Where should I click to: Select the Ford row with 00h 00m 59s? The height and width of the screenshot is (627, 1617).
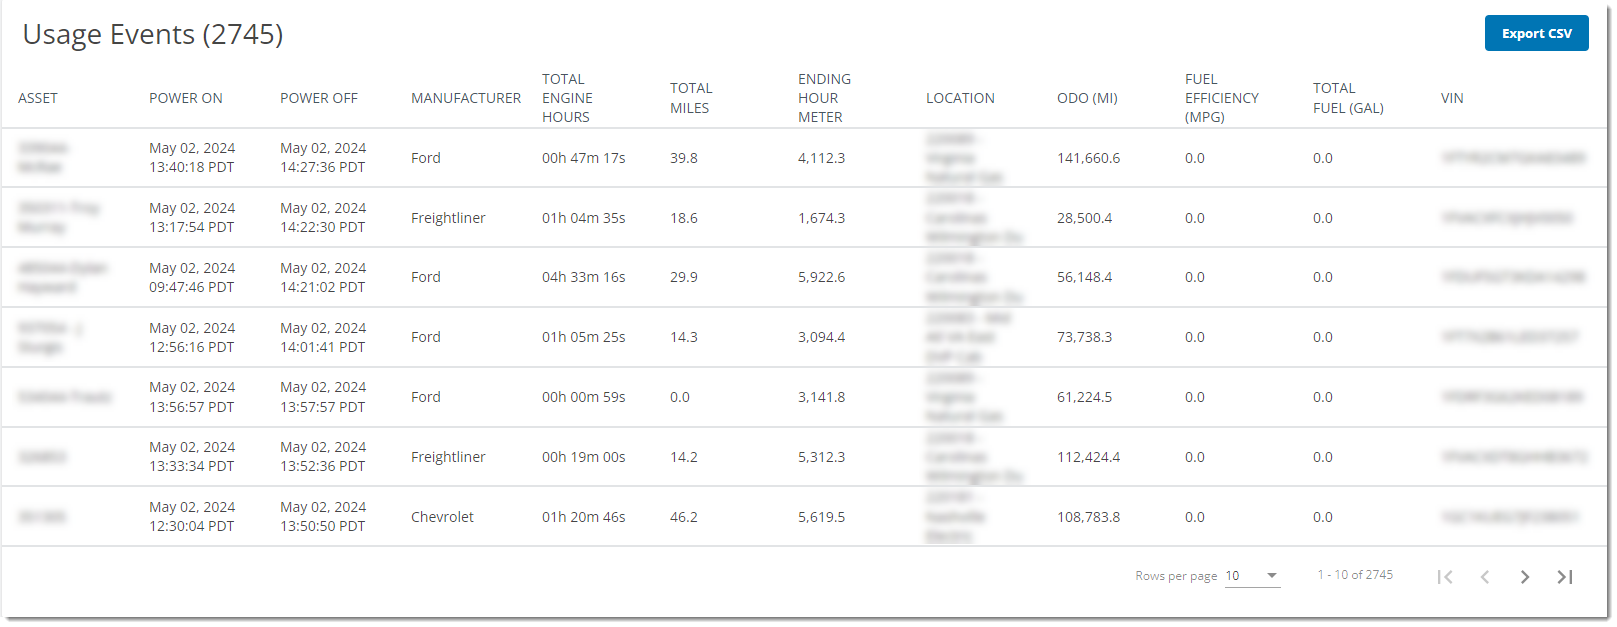(804, 397)
